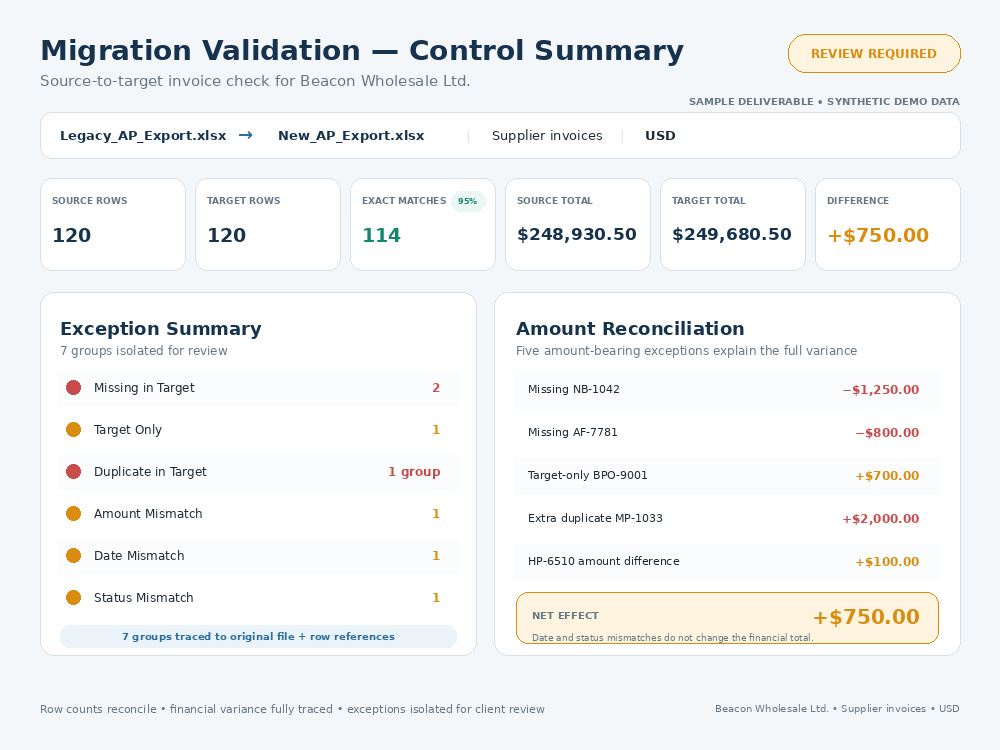
Task: Click the red dot beside Missing in Target
Action: pos(73,388)
